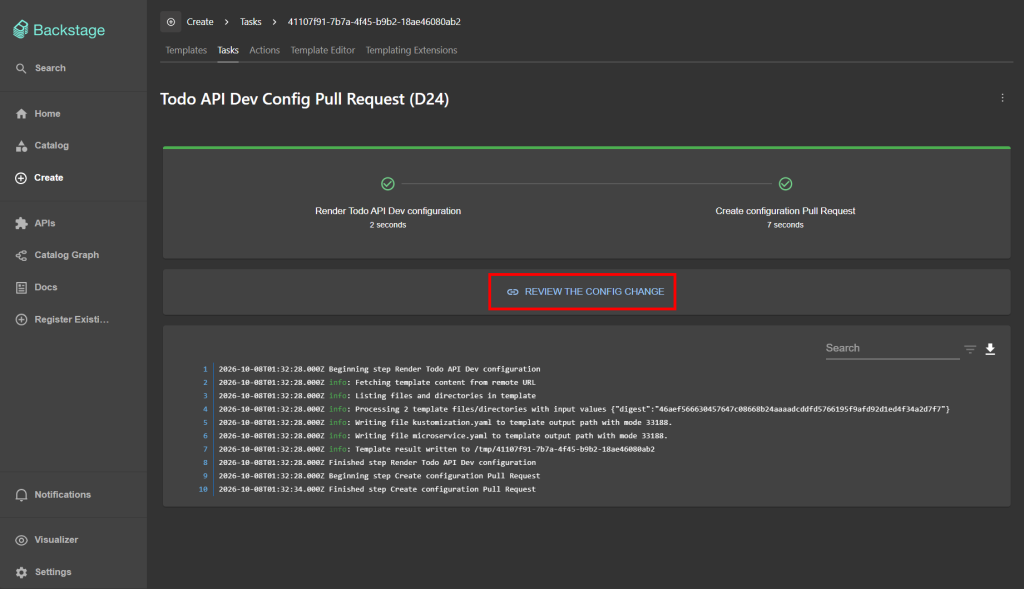Image resolution: width=1024 pixels, height=589 pixels.
Task: Click log line 'Listing files and directories in template'
Action: [377, 396]
